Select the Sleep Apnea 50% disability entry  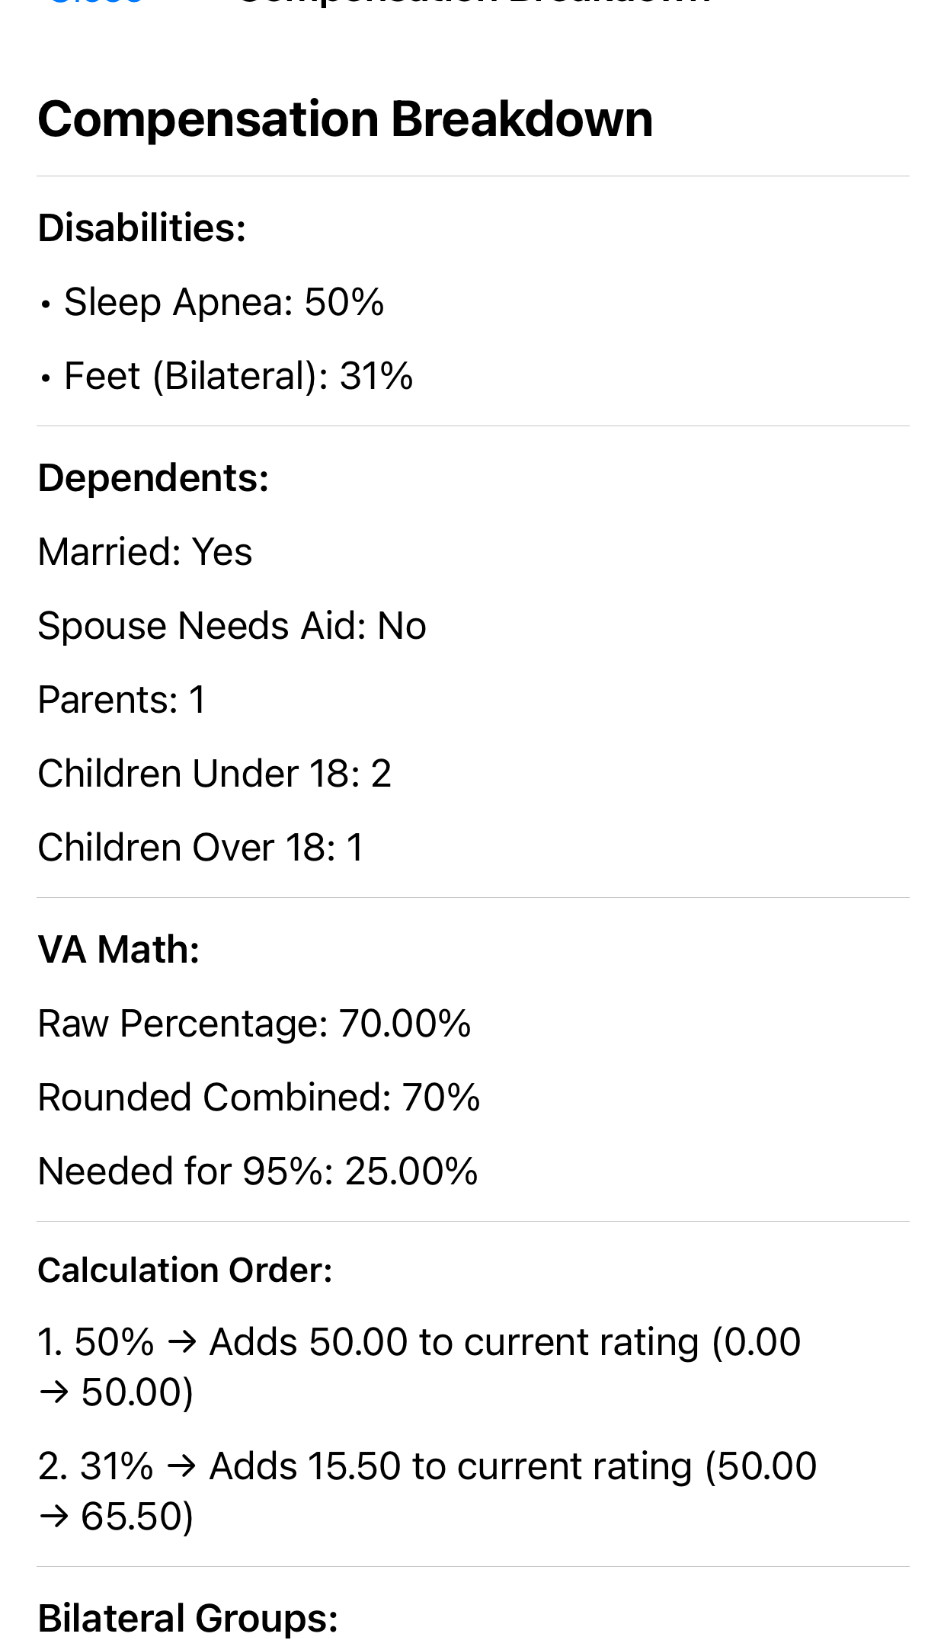click(x=223, y=302)
